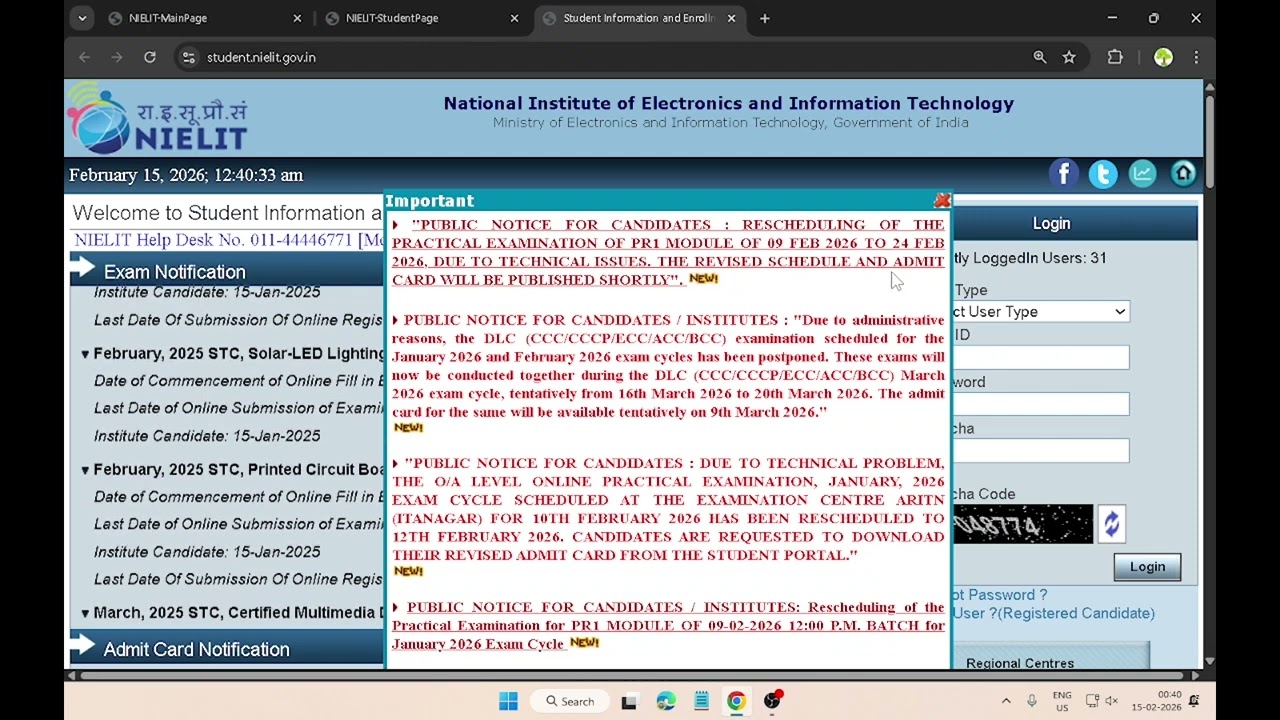Open Notepad app from taskbar

pos(701,701)
